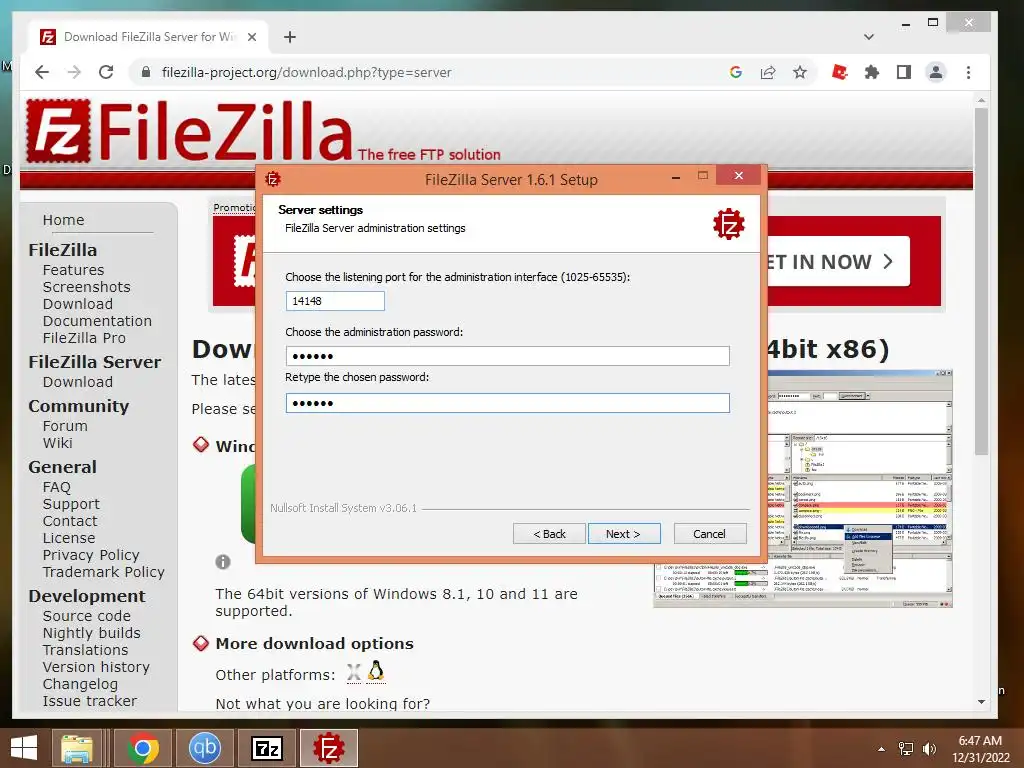Screen dimensions: 1024x768
Task: Click the FileZilla Server logo in setup header
Action: click(728, 225)
